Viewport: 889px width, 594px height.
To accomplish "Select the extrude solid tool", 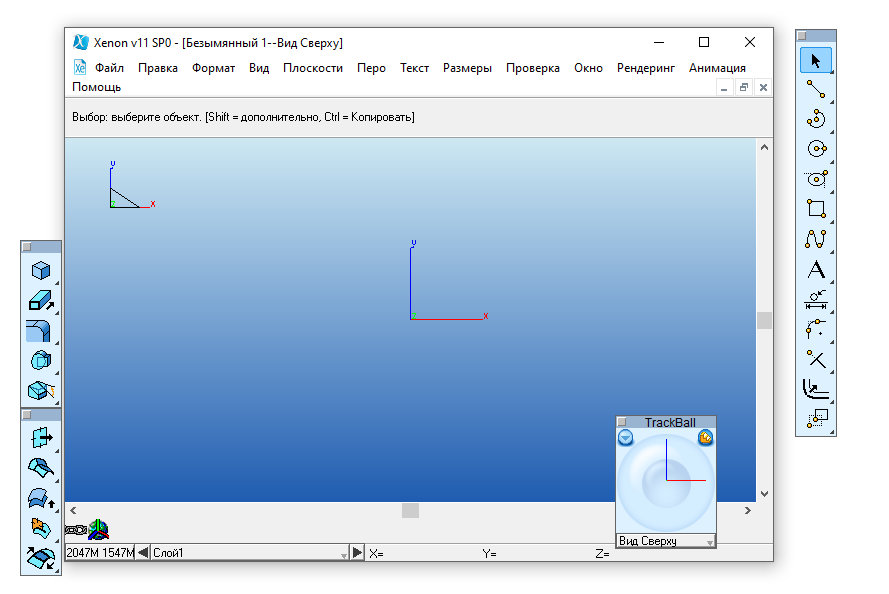I will [x=41, y=300].
